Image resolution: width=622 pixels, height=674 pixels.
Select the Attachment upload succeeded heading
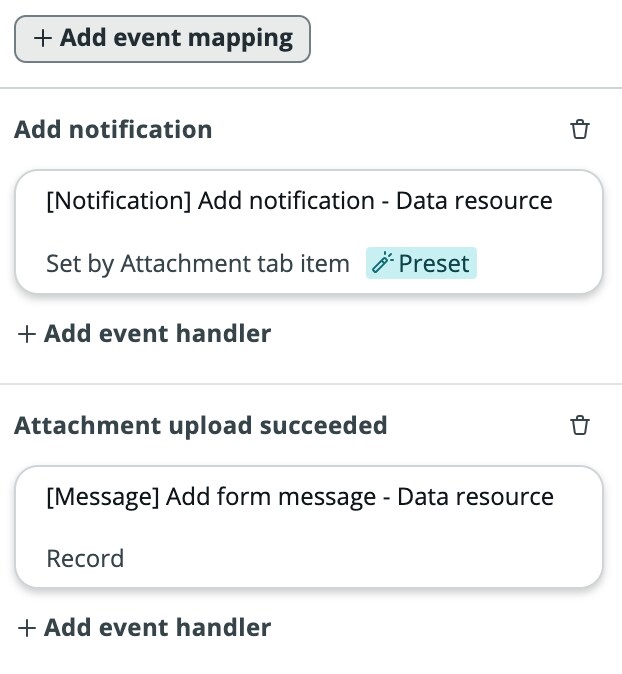pos(201,426)
